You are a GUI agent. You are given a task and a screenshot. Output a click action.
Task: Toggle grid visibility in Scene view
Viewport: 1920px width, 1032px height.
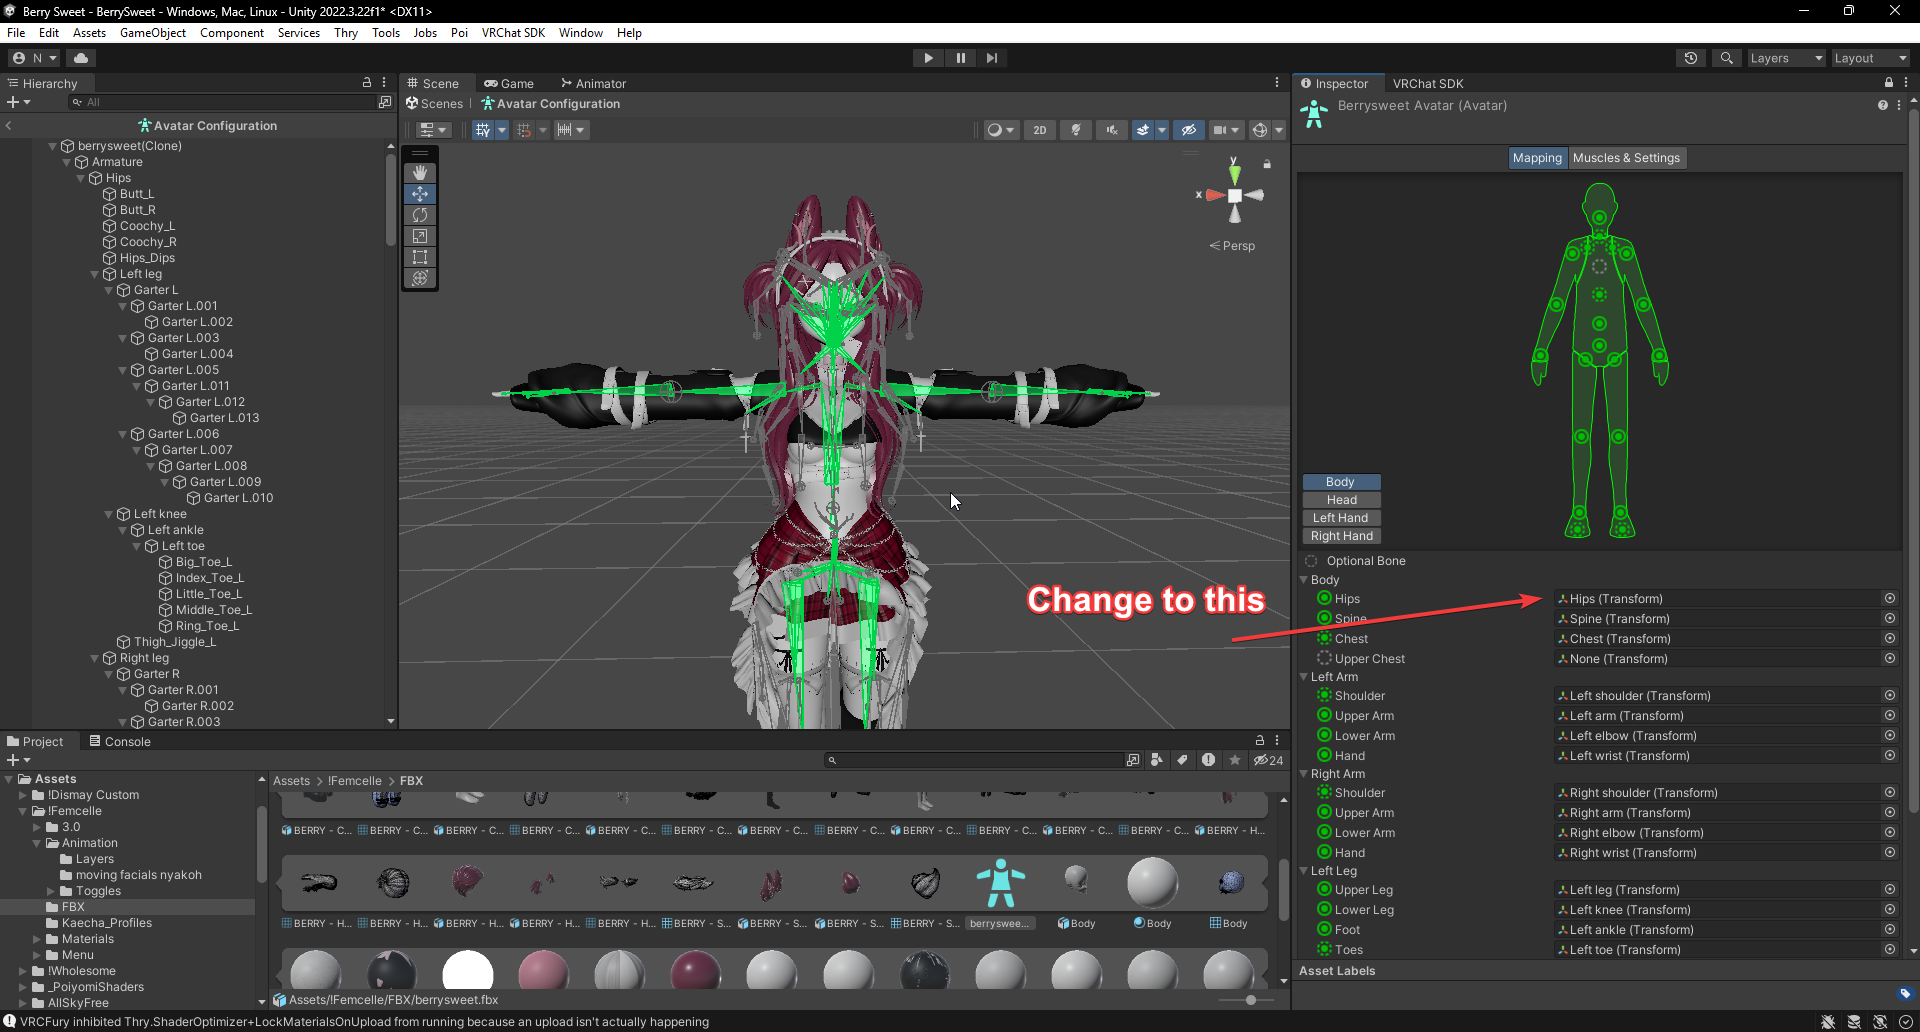click(x=483, y=130)
